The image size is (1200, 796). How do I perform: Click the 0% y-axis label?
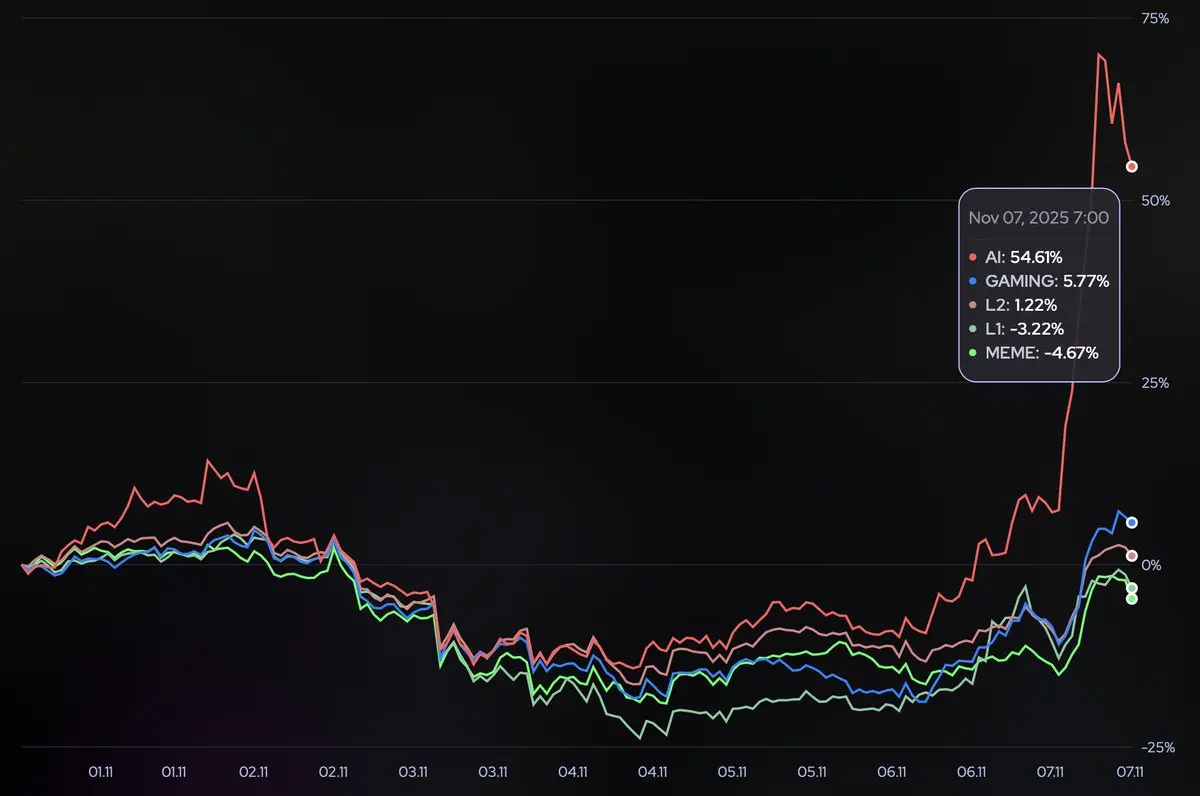[x=1152, y=565]
